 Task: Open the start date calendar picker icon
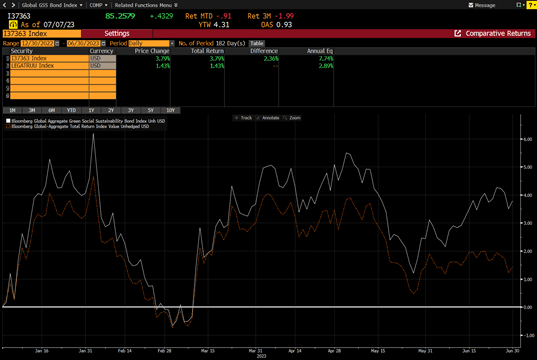(x=57, y=43)
